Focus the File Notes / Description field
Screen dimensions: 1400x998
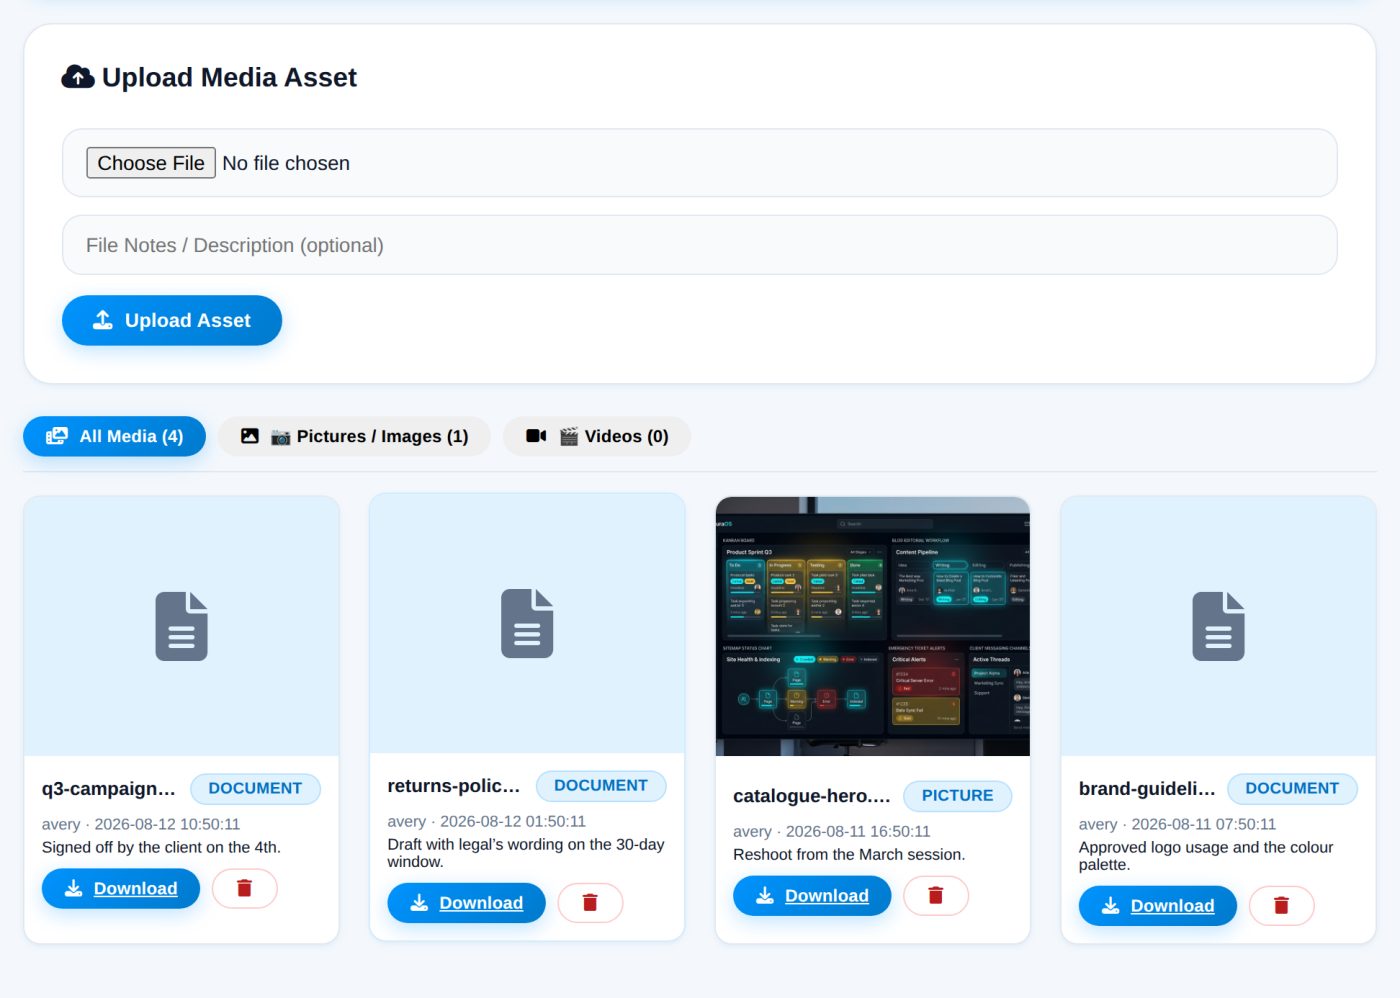[x=700, y=245]
